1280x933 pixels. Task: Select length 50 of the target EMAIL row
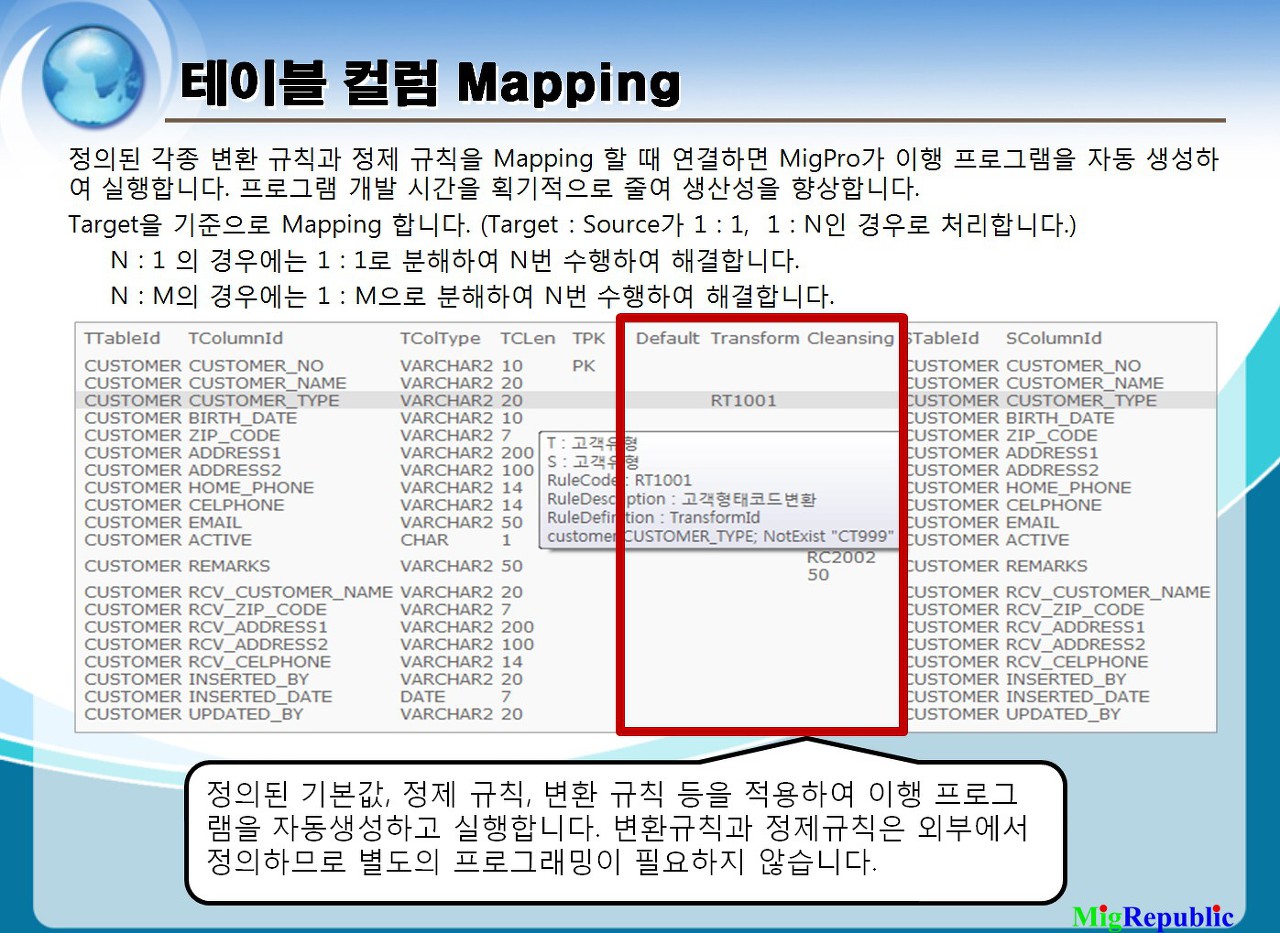(x=512, y=522)
